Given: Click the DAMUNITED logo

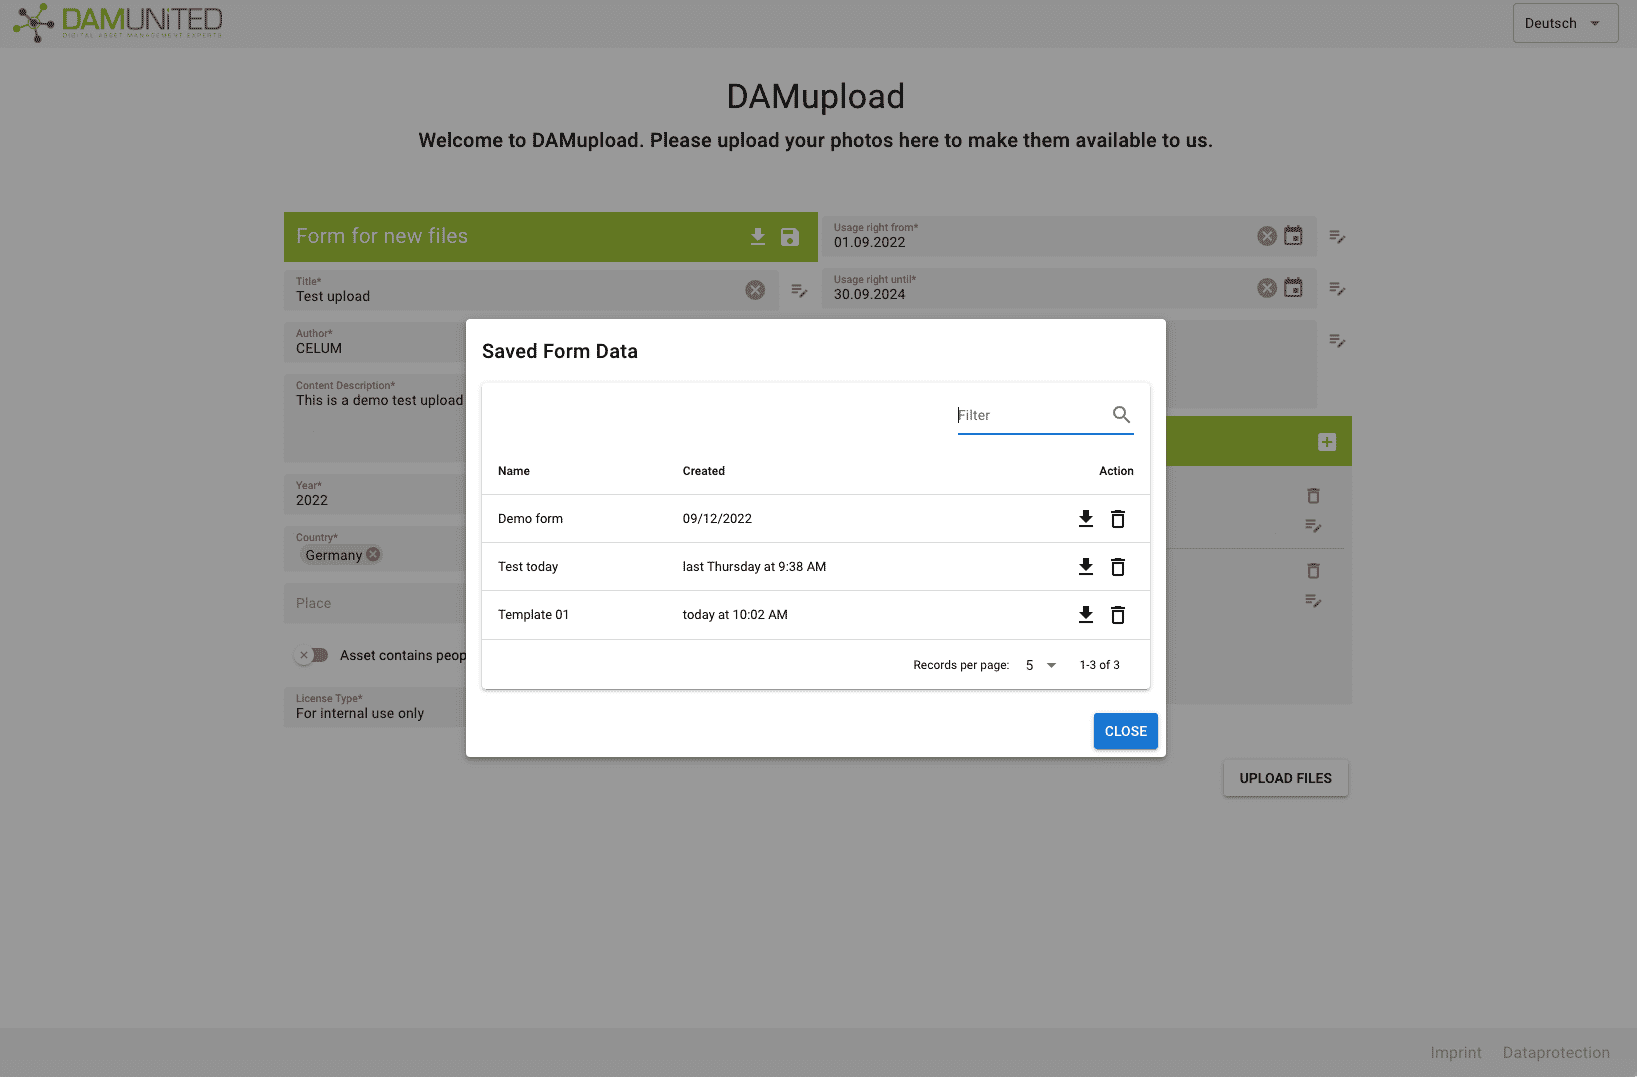Looking at the screenshot, I should pyautogui.click(x=118, y=22).
